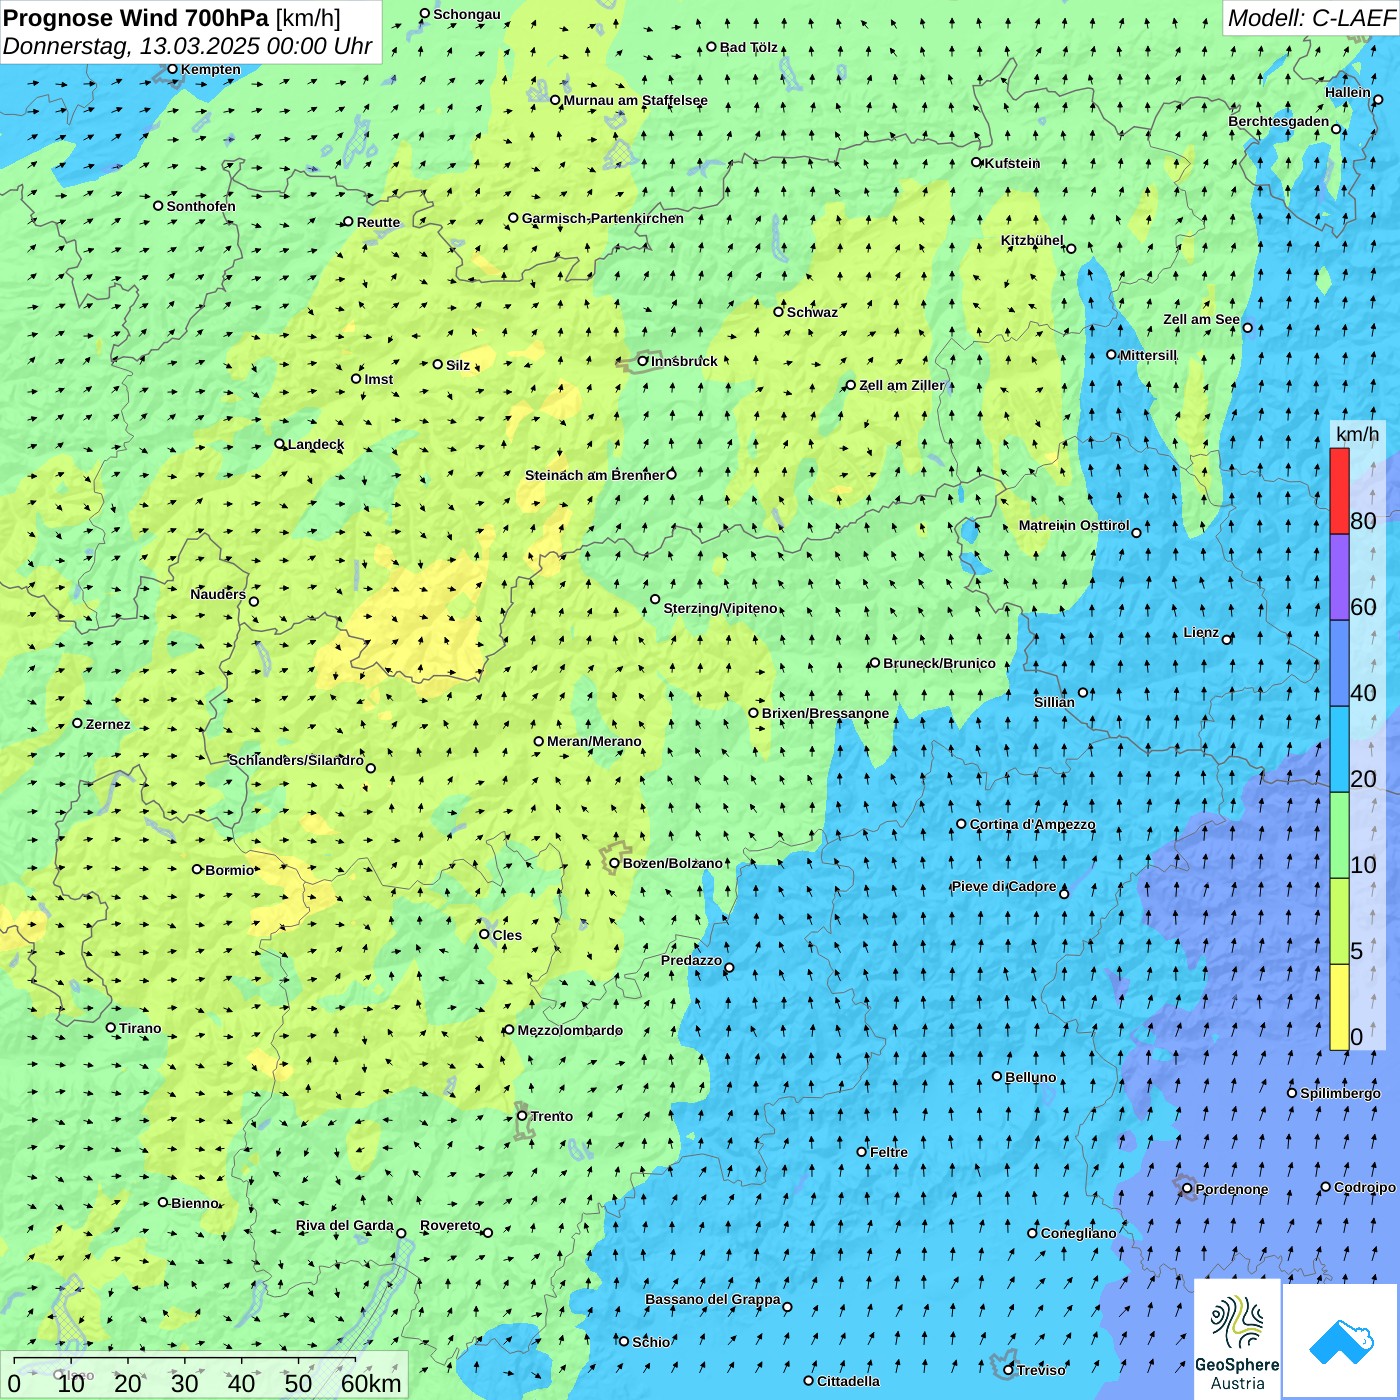Click the Pordenone city marker

point(1188,1189)
